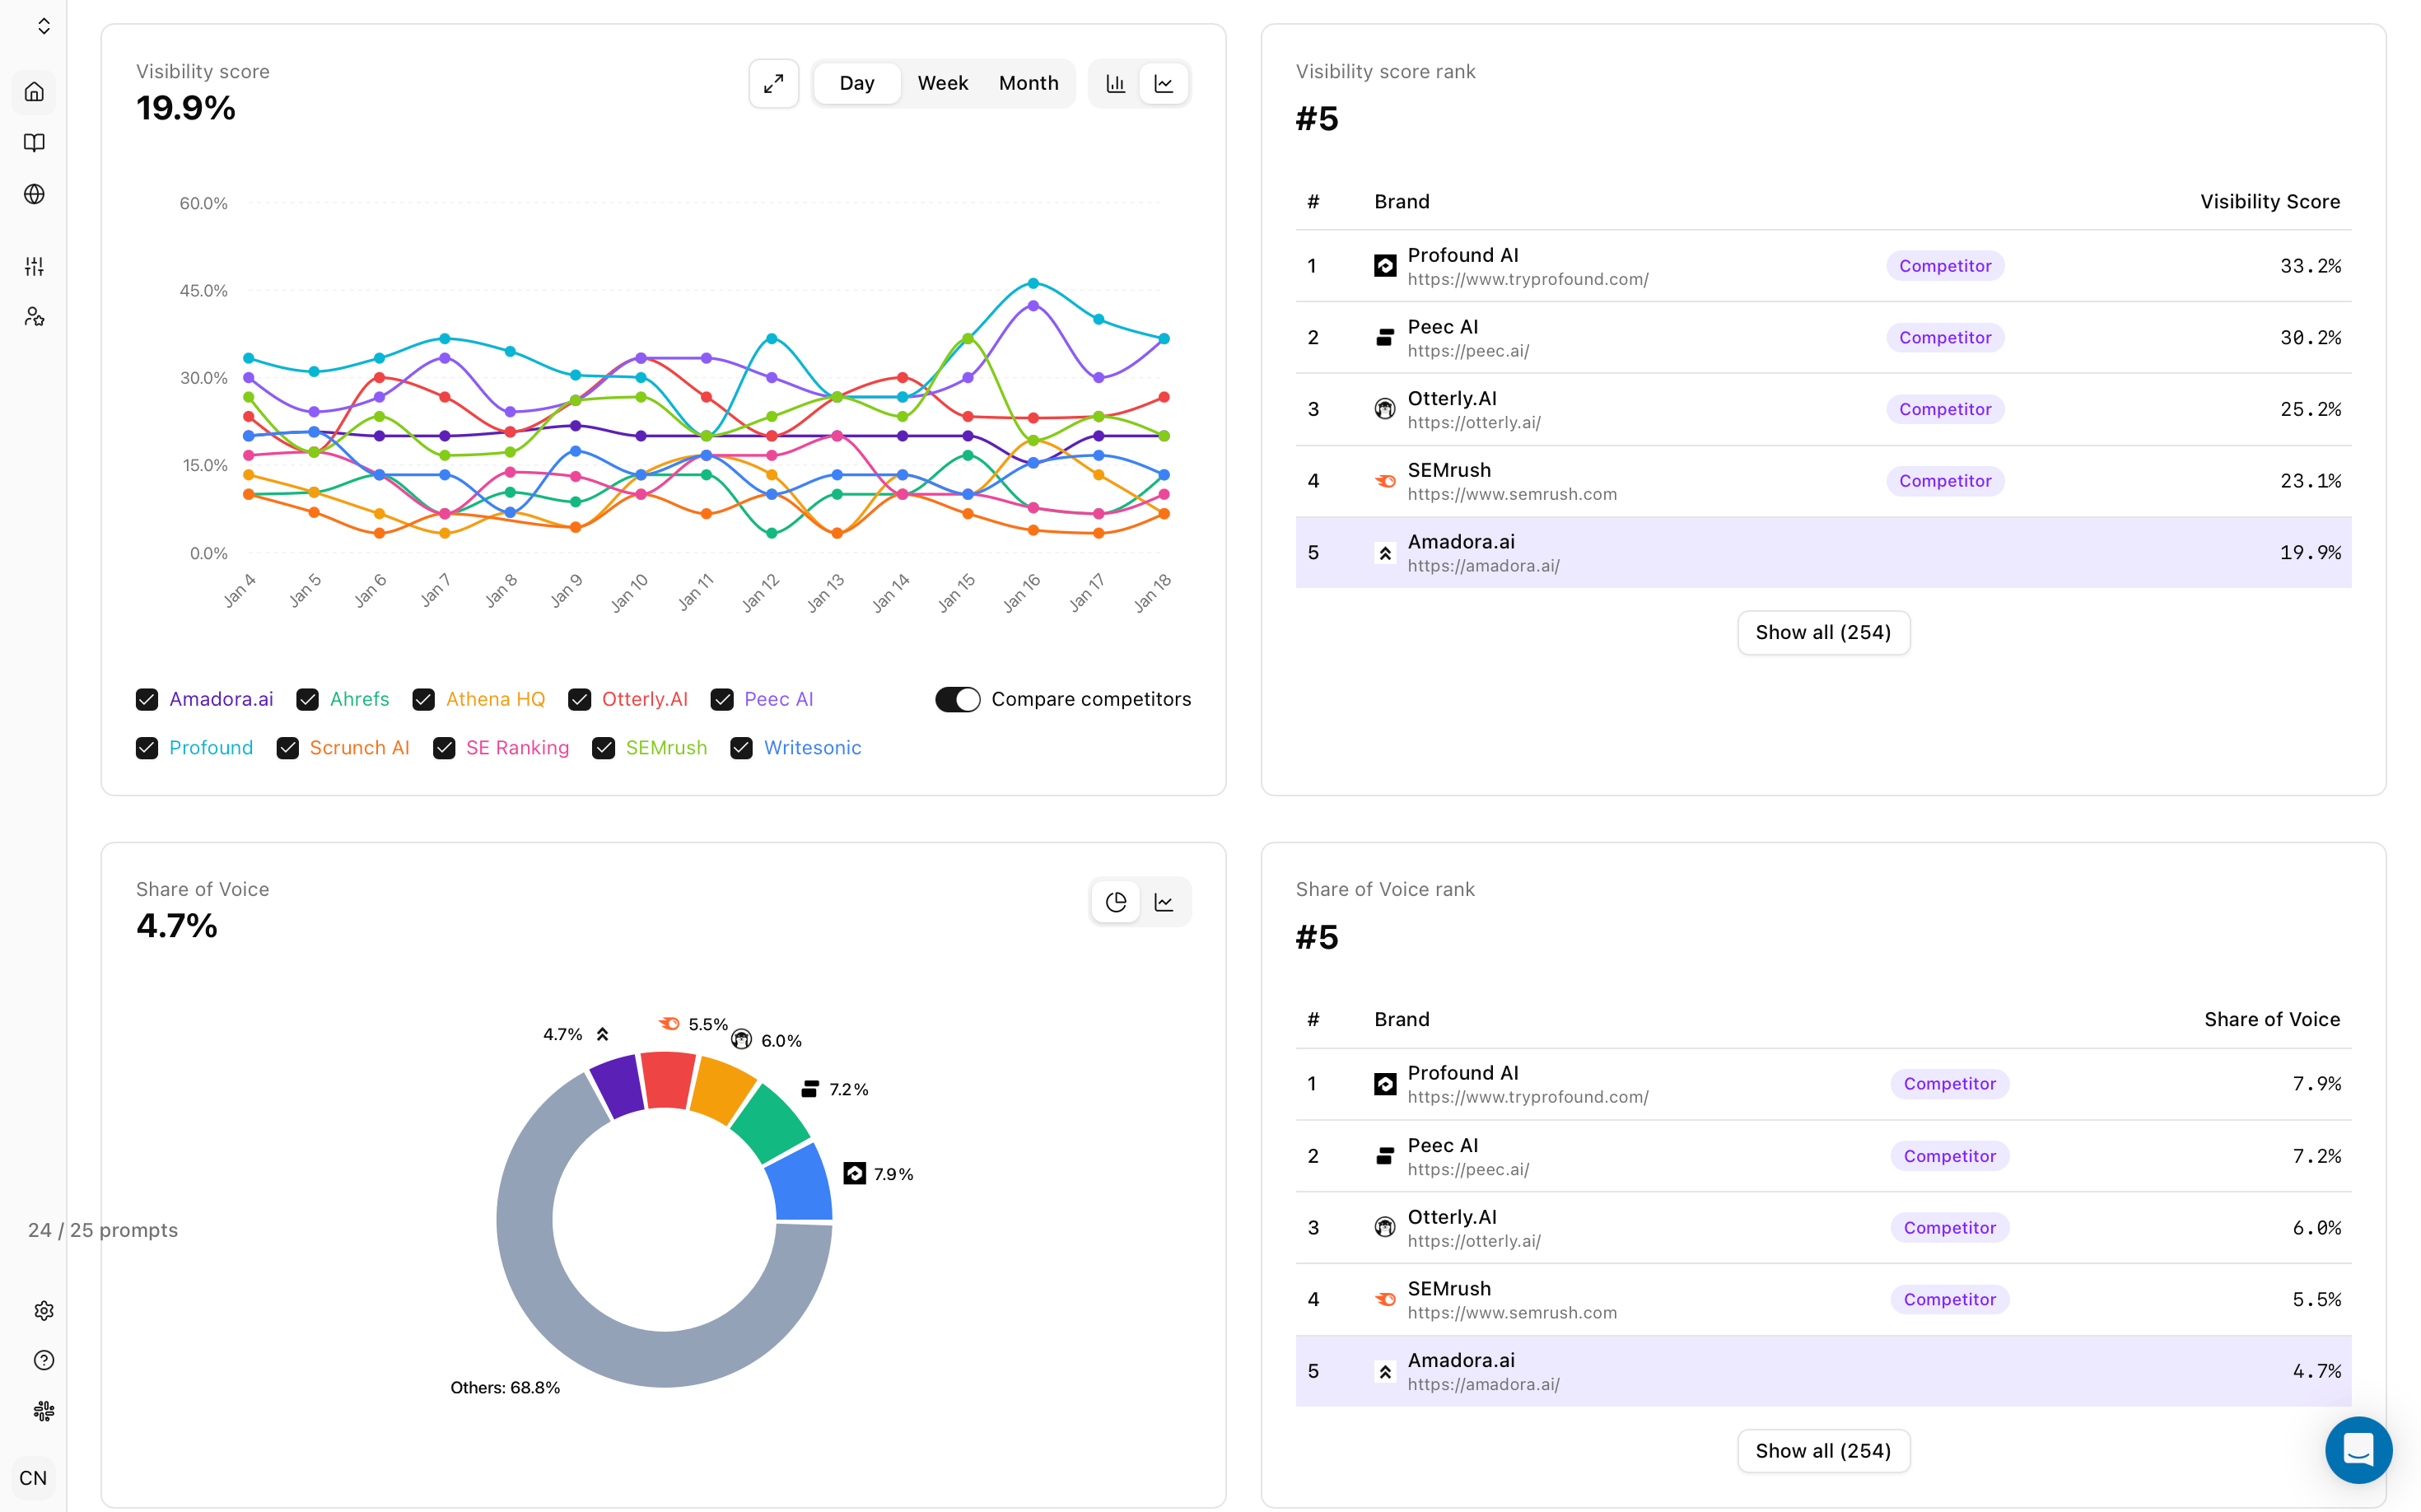2421x1512 pixels.
Task: Click Peec AI logo in Visibility rank table
Action: coord(1385,338)
